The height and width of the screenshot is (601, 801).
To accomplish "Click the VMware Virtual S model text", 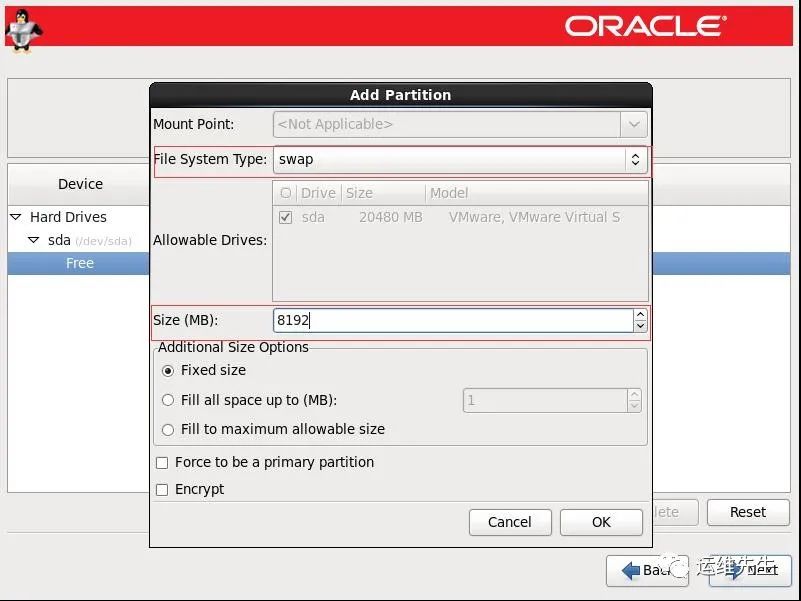I will pyautogui.click(x=534, y=218).
